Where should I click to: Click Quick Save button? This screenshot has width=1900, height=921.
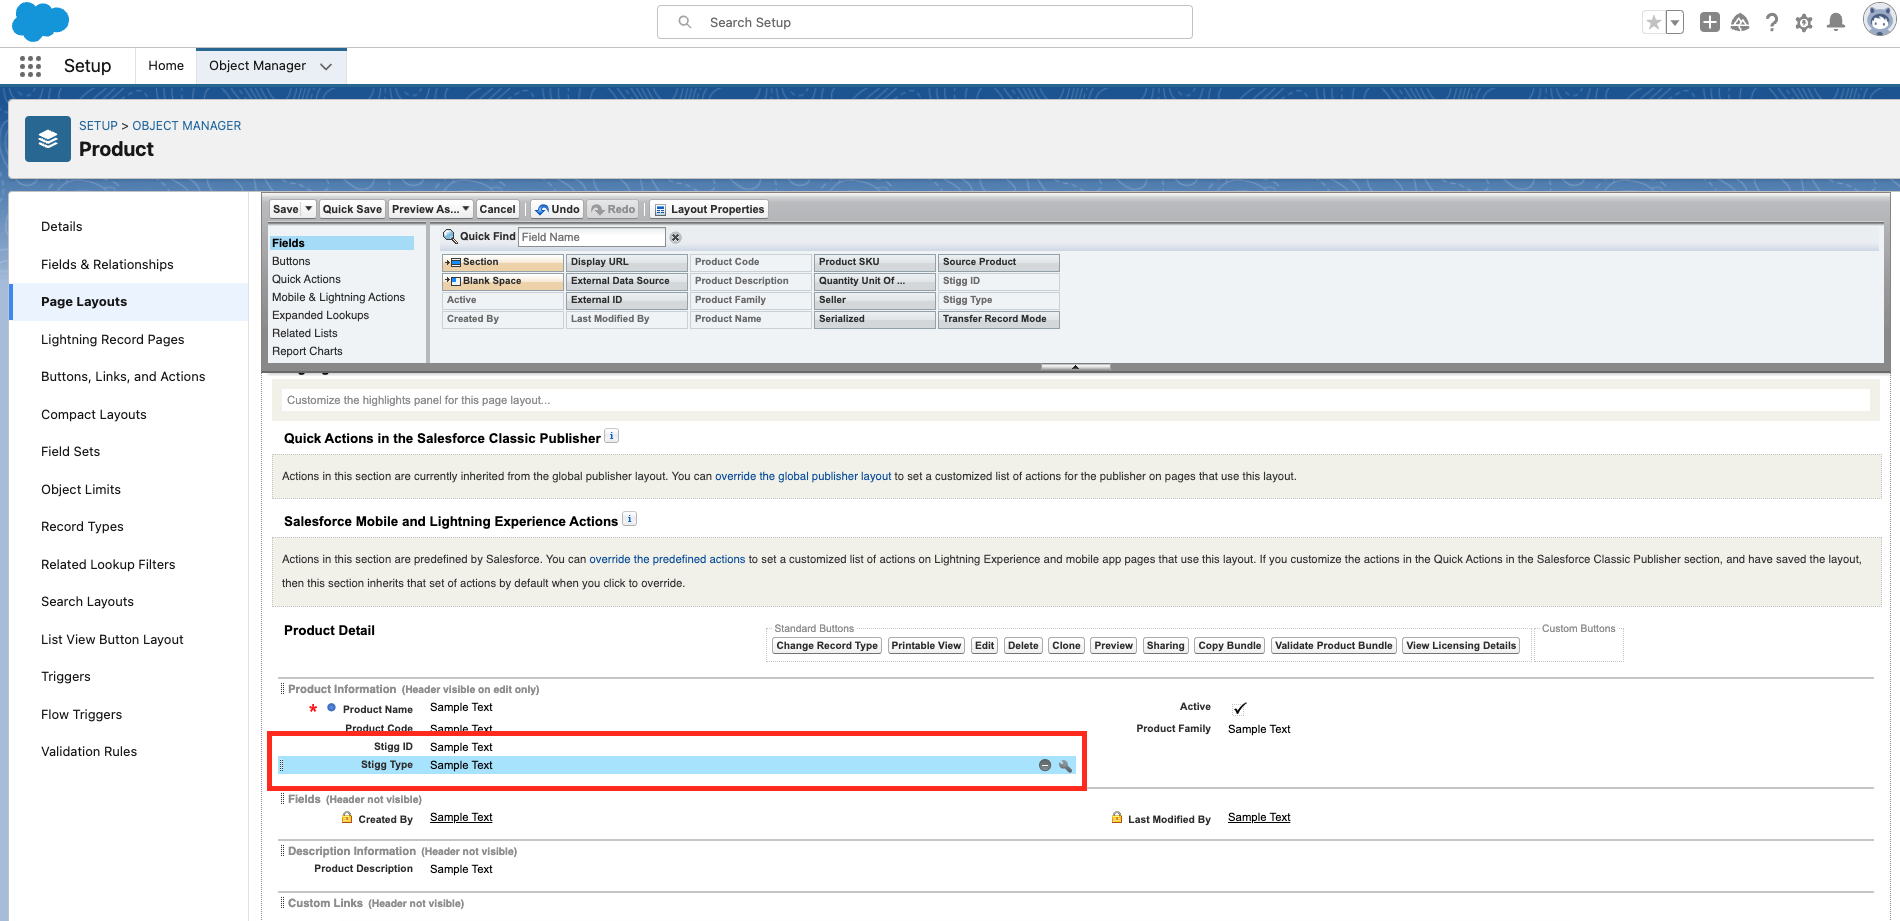point(352,209)
